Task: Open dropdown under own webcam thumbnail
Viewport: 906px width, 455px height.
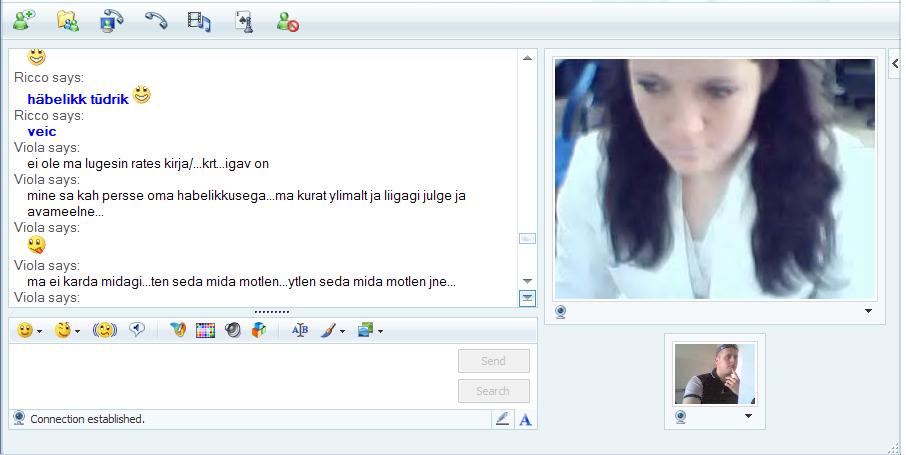Action: point(748,416)
